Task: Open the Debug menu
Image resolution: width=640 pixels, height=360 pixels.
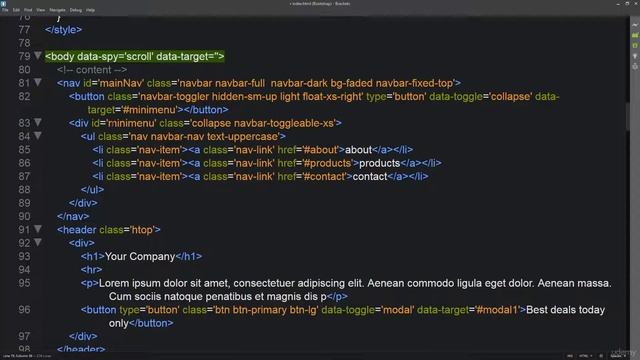Action: pos(76,10)
